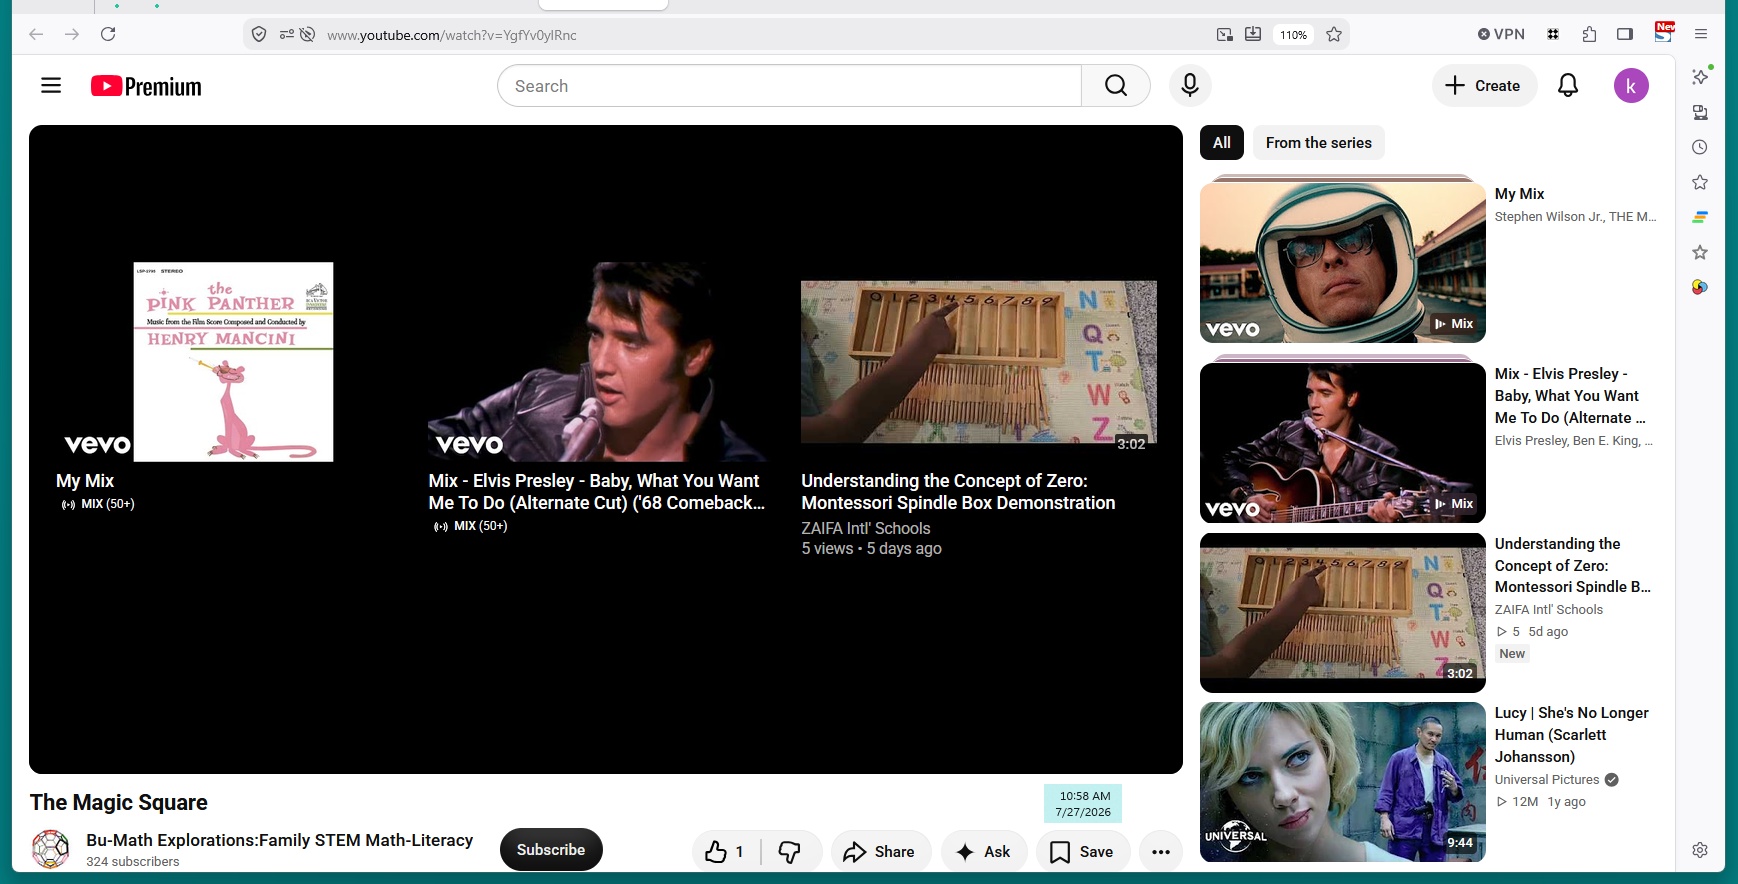Toggle the browser sidebar panel icon

1625,34
